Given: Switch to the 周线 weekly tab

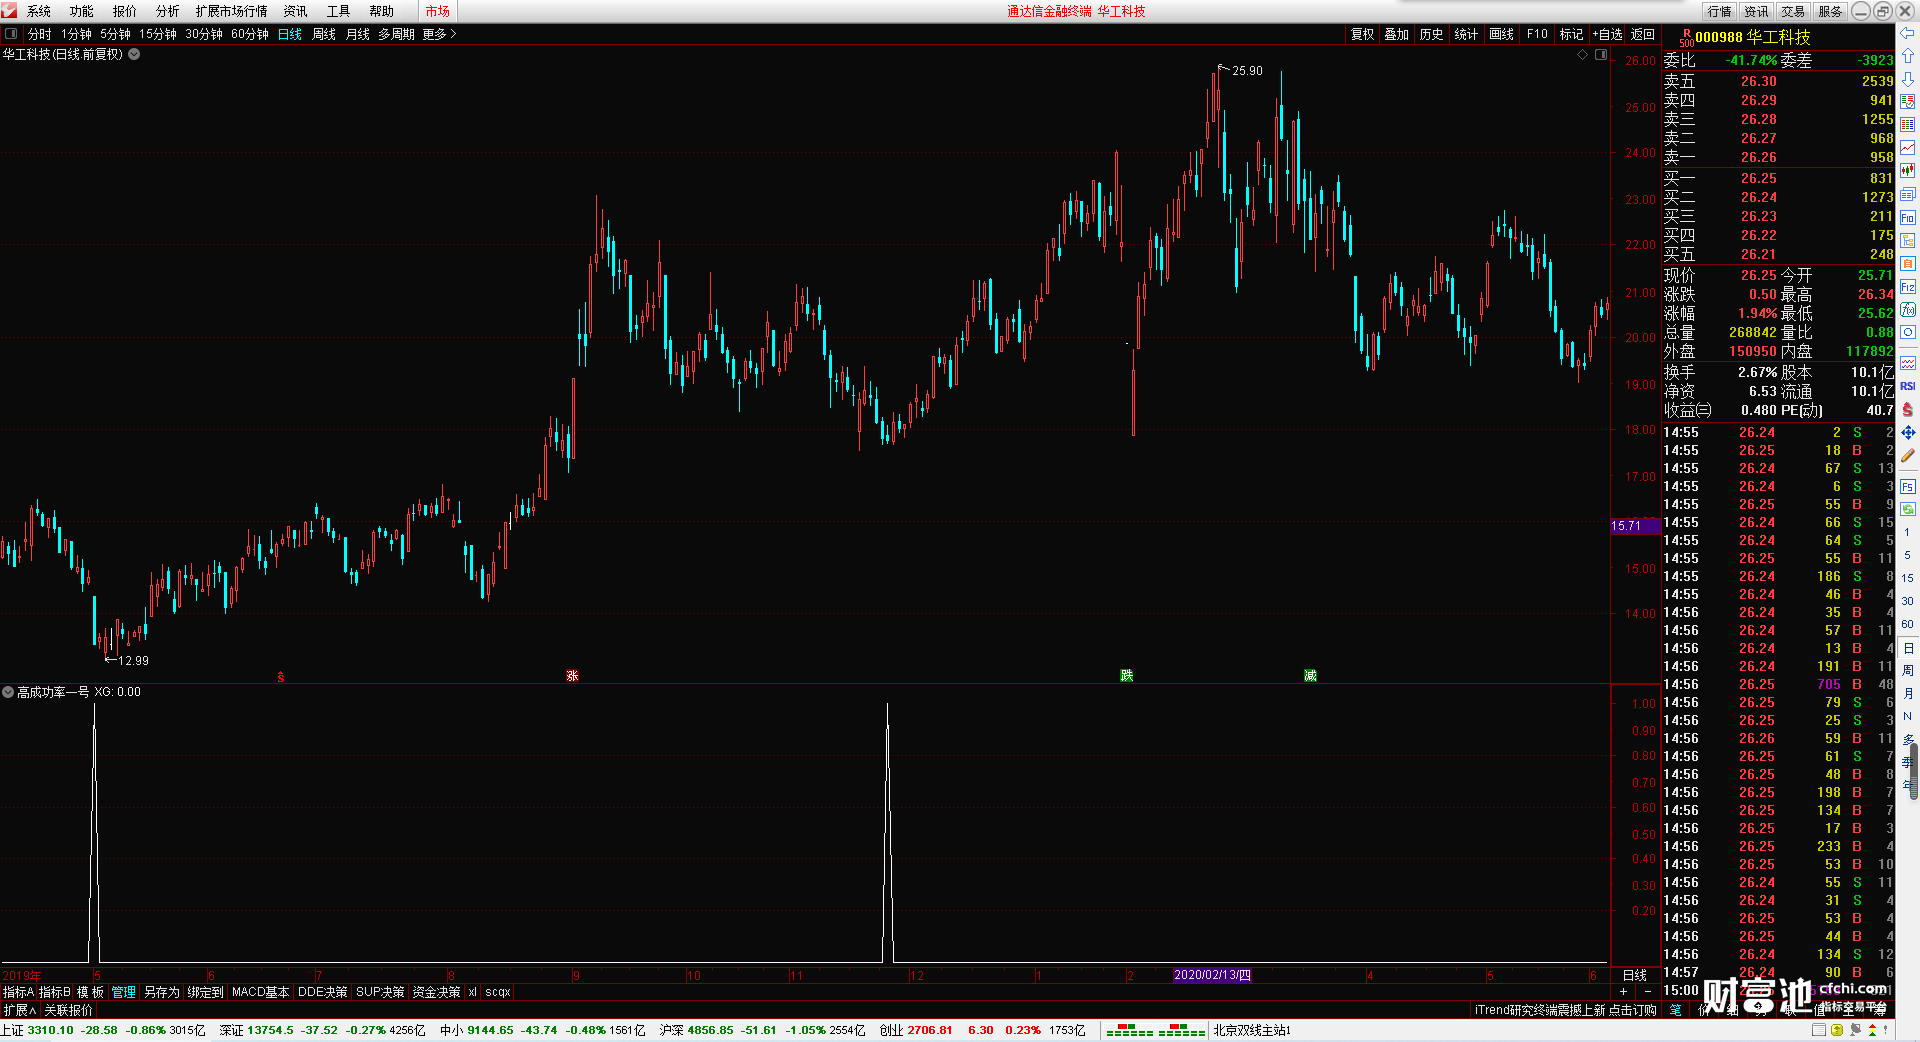Looking at the screenshot, I should tap(324, 34).
